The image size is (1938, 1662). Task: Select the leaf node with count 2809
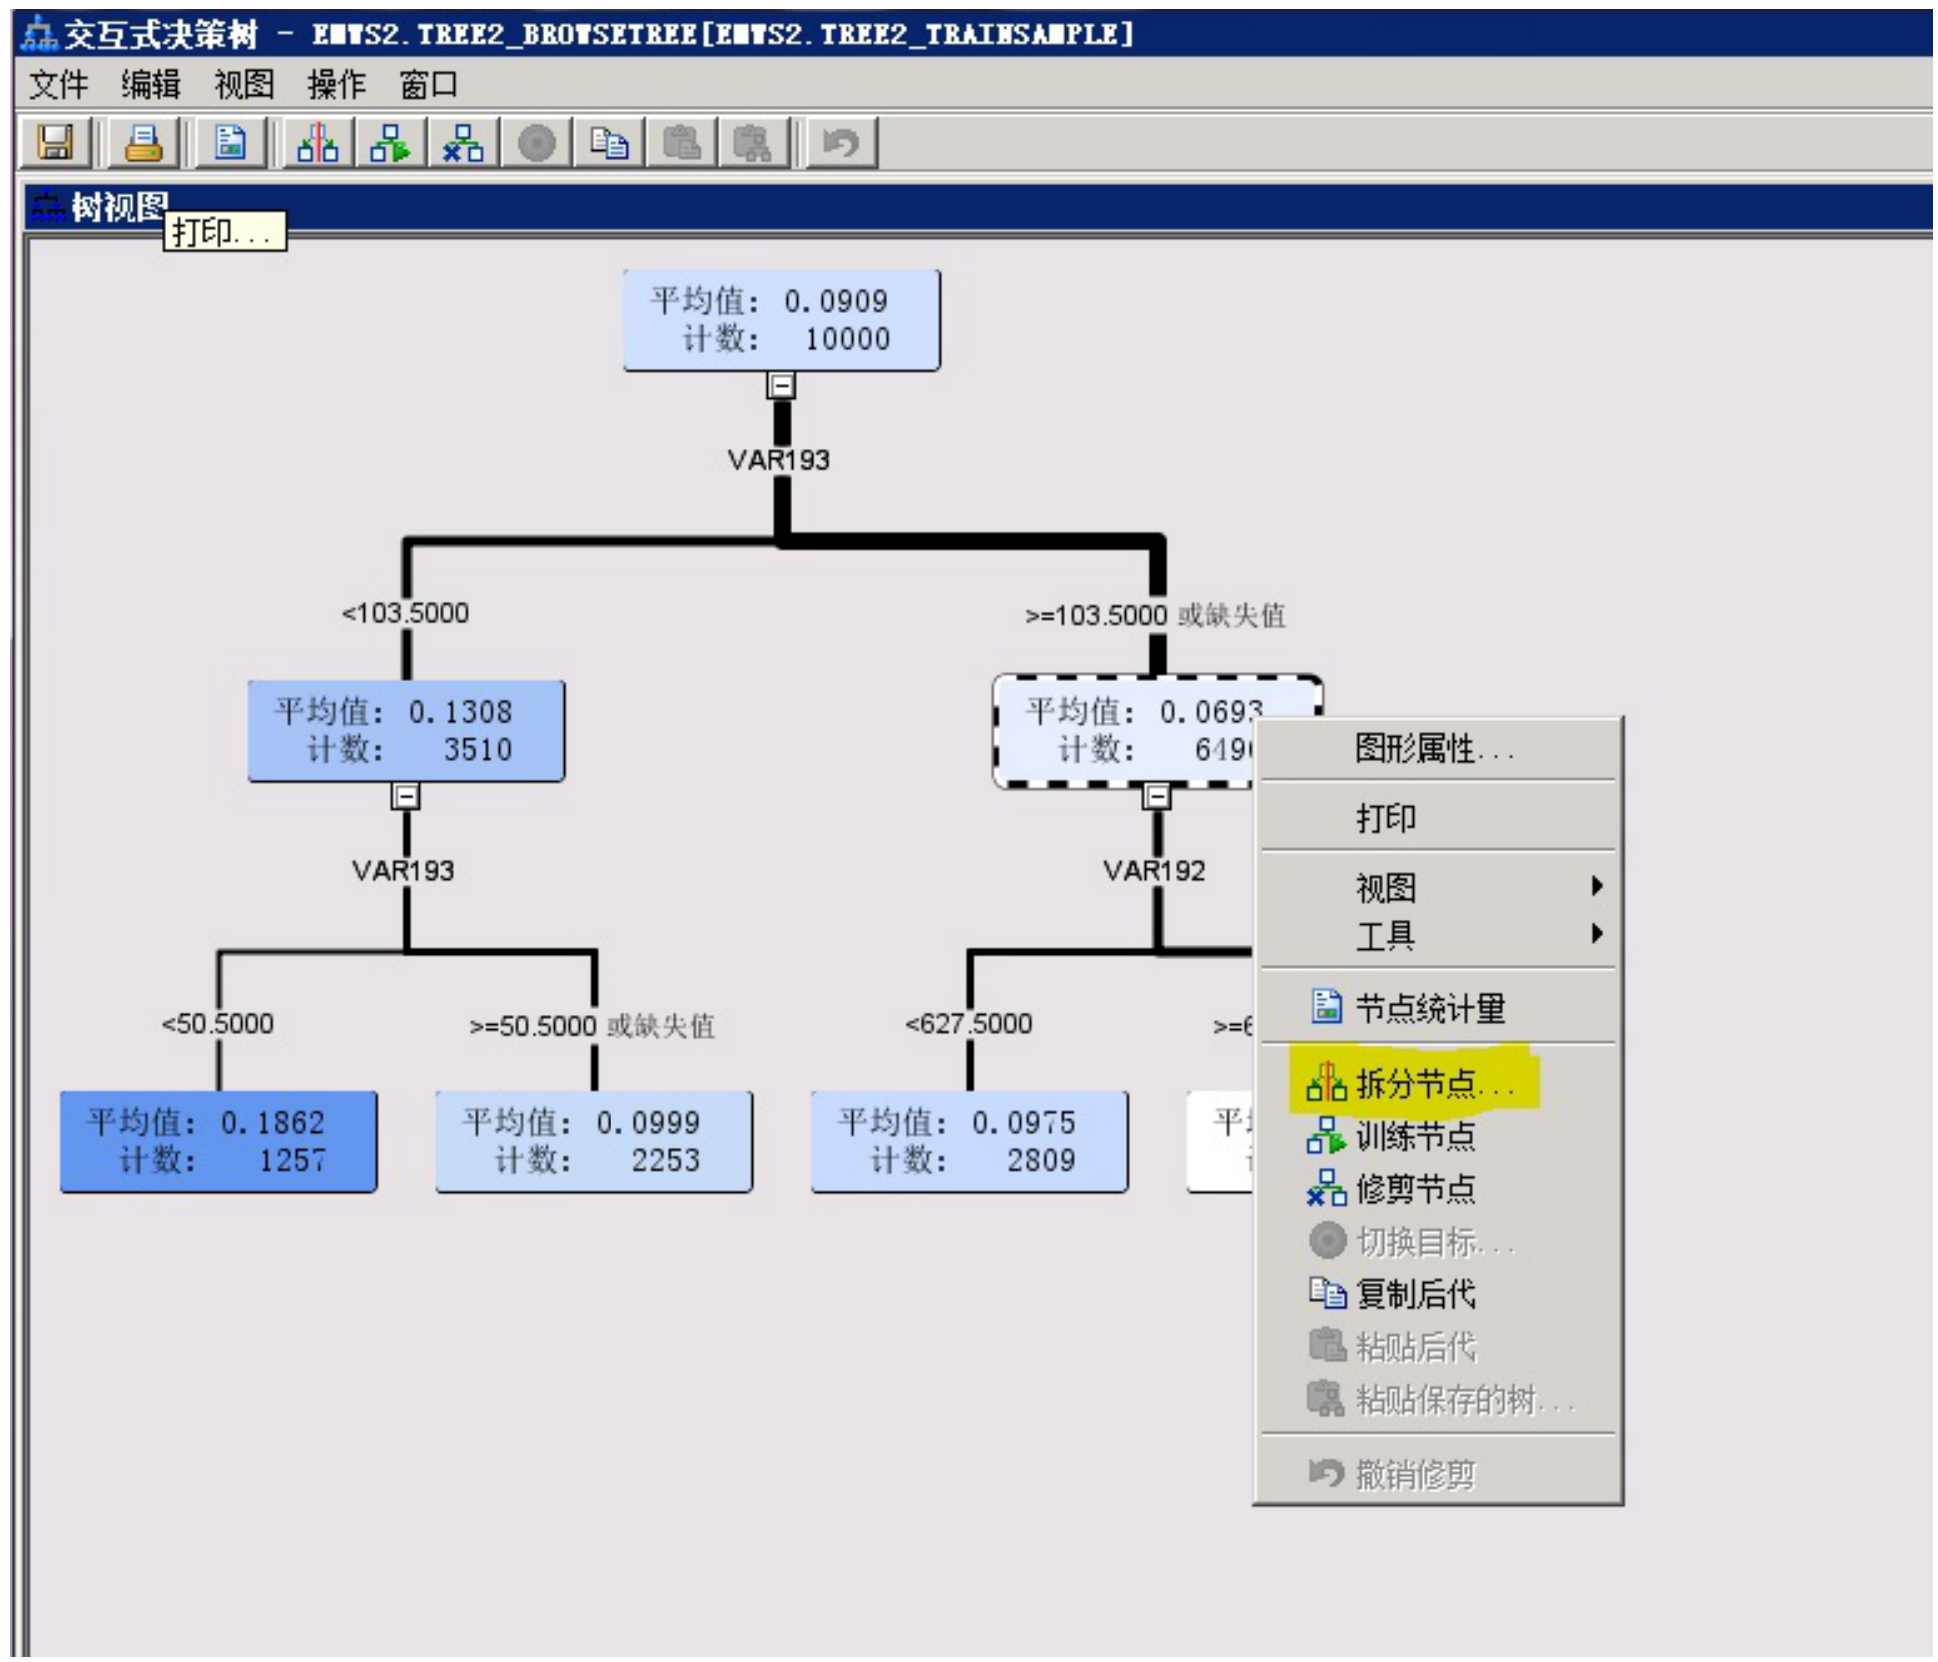pos(968,1141)
